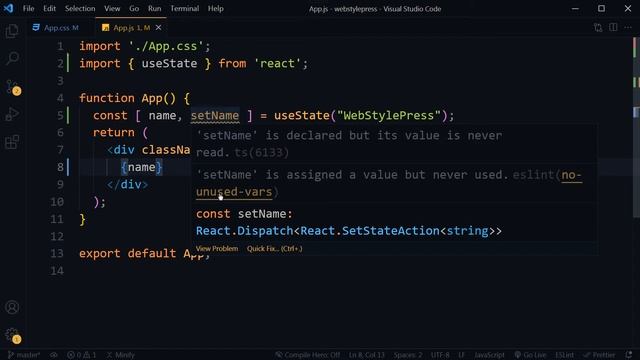The width and height of the screenshot is (640, 360).
Task: Open Problems via errors and warnings count
Action: pos(82,355)
